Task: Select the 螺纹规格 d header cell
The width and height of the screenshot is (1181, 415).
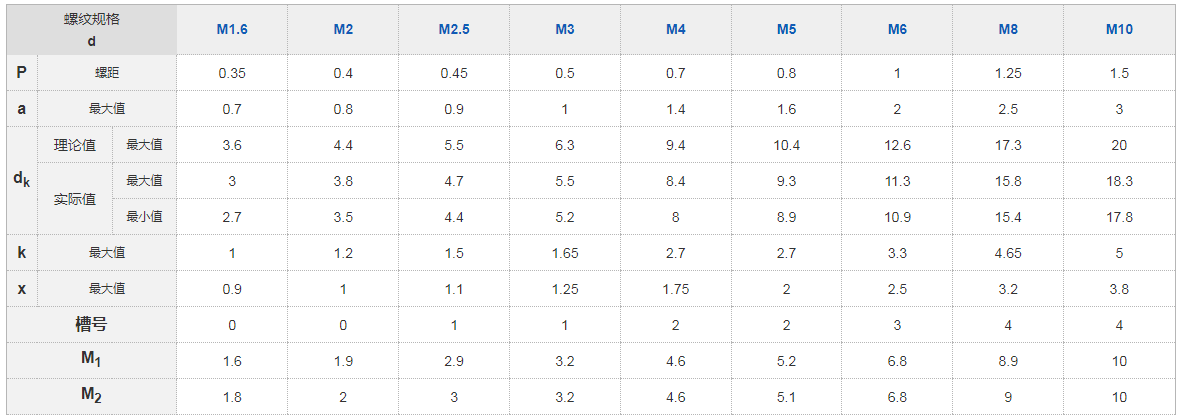Action: (92, 30)
